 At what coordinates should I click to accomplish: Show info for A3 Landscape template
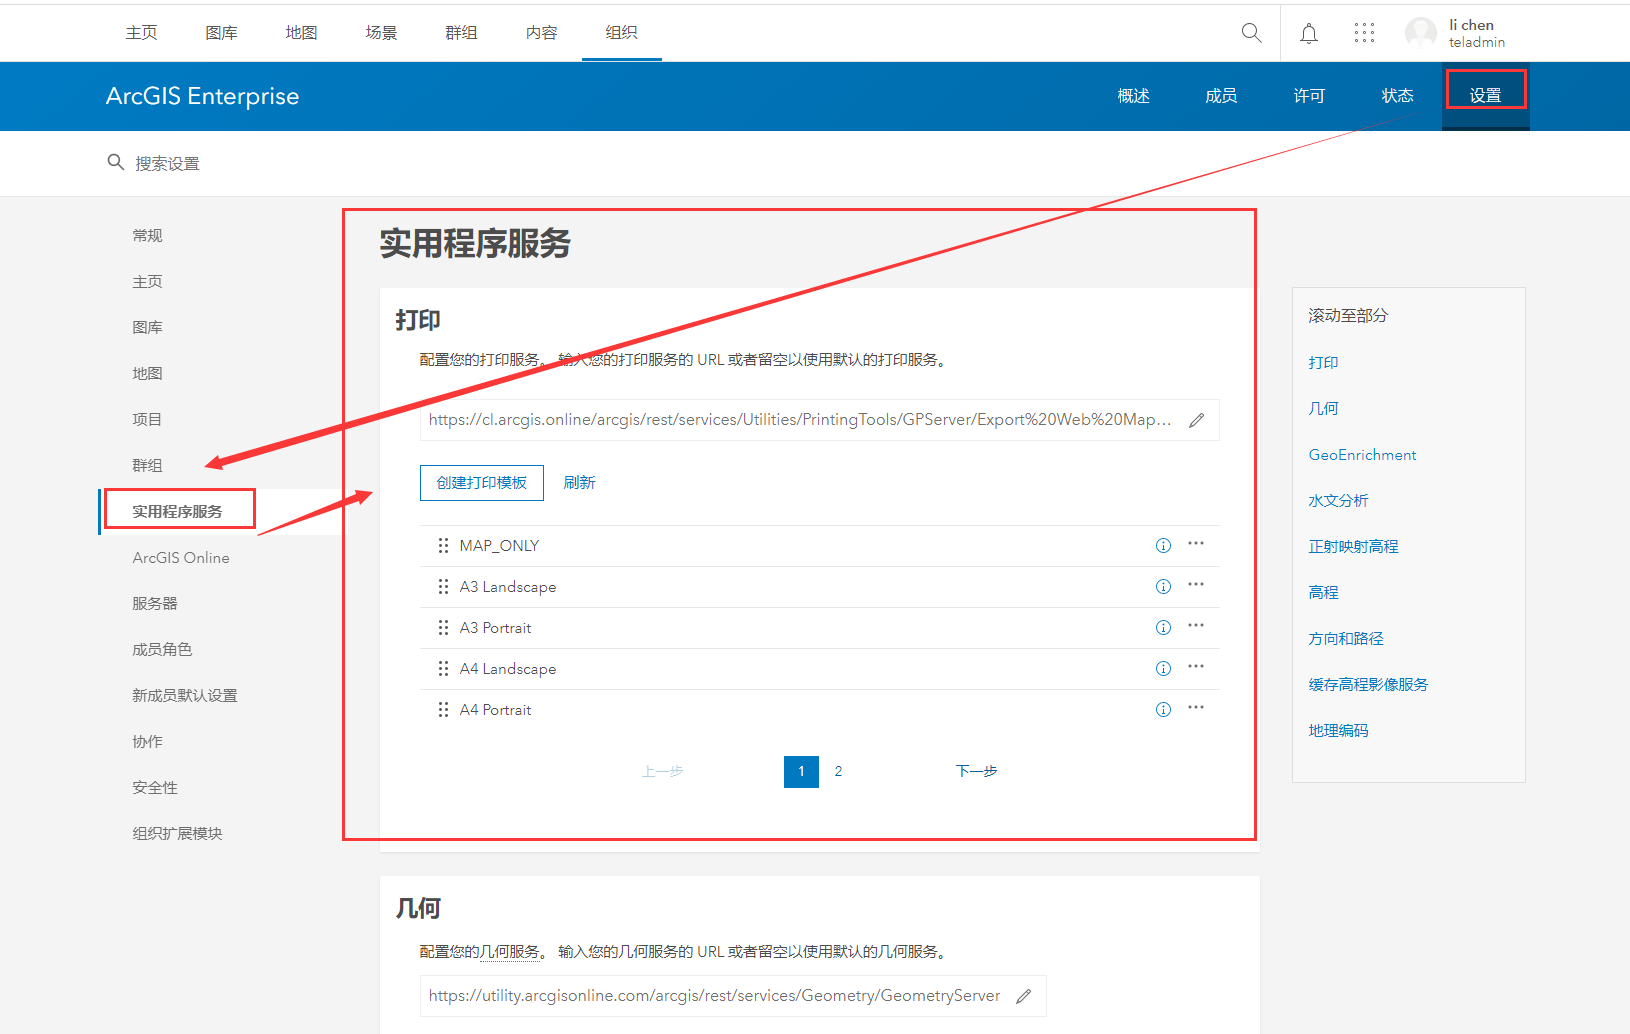[x=1163, y=587]
